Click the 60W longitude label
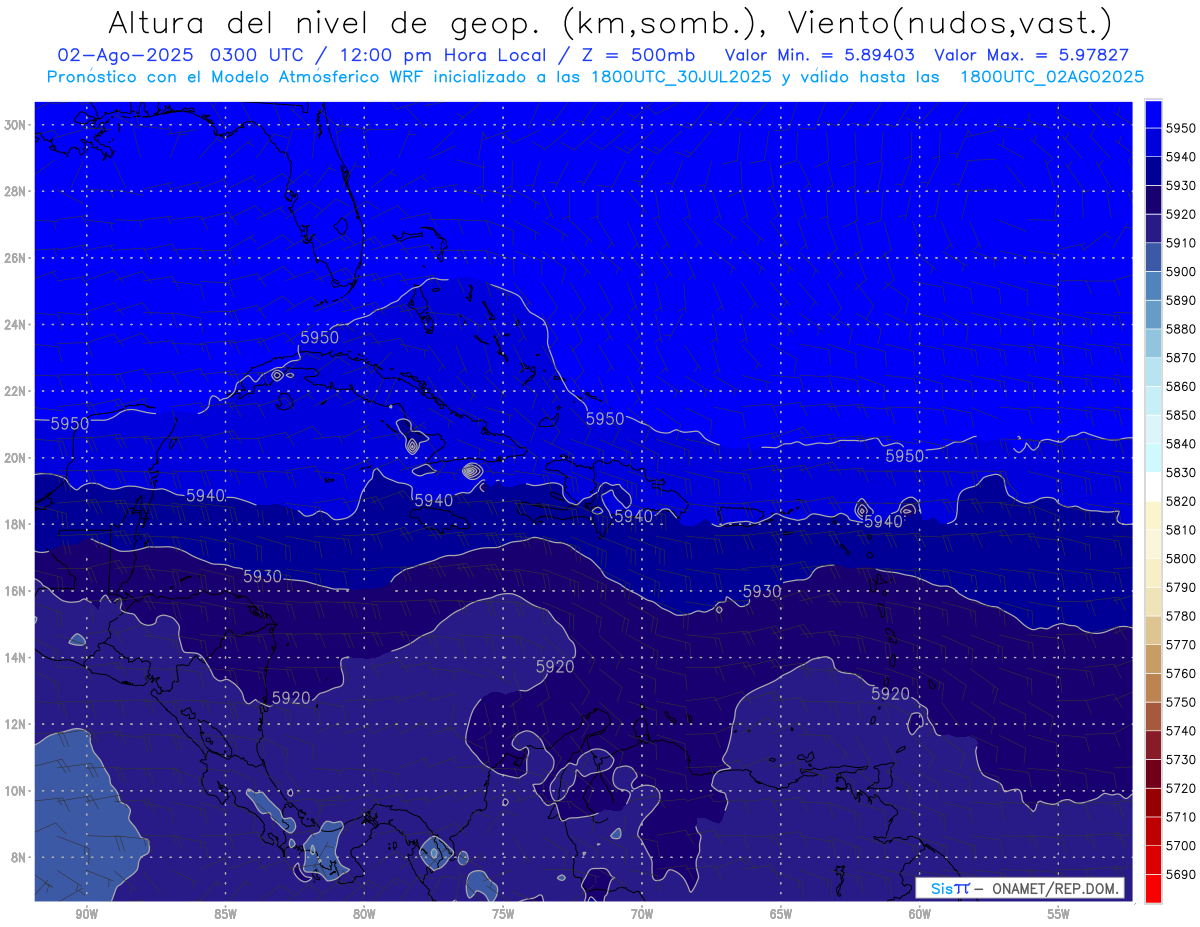The width and height of the screenshot is (1200, 927). (x=920, y=913)
